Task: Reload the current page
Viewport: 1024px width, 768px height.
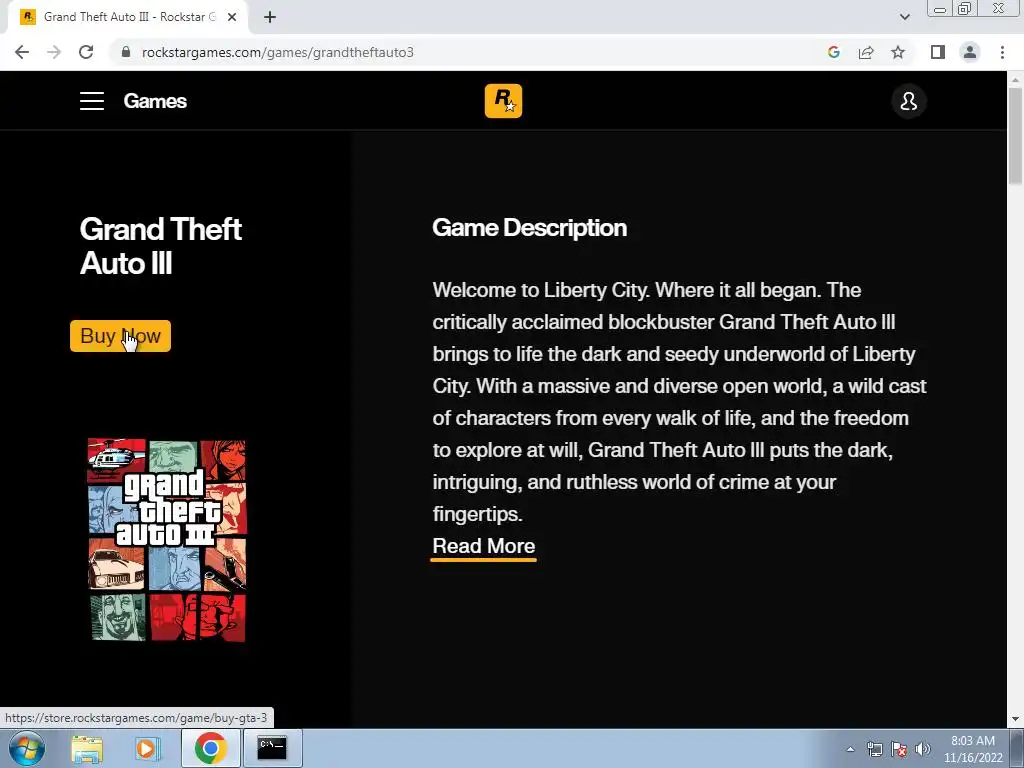Action: pos(86,52)
